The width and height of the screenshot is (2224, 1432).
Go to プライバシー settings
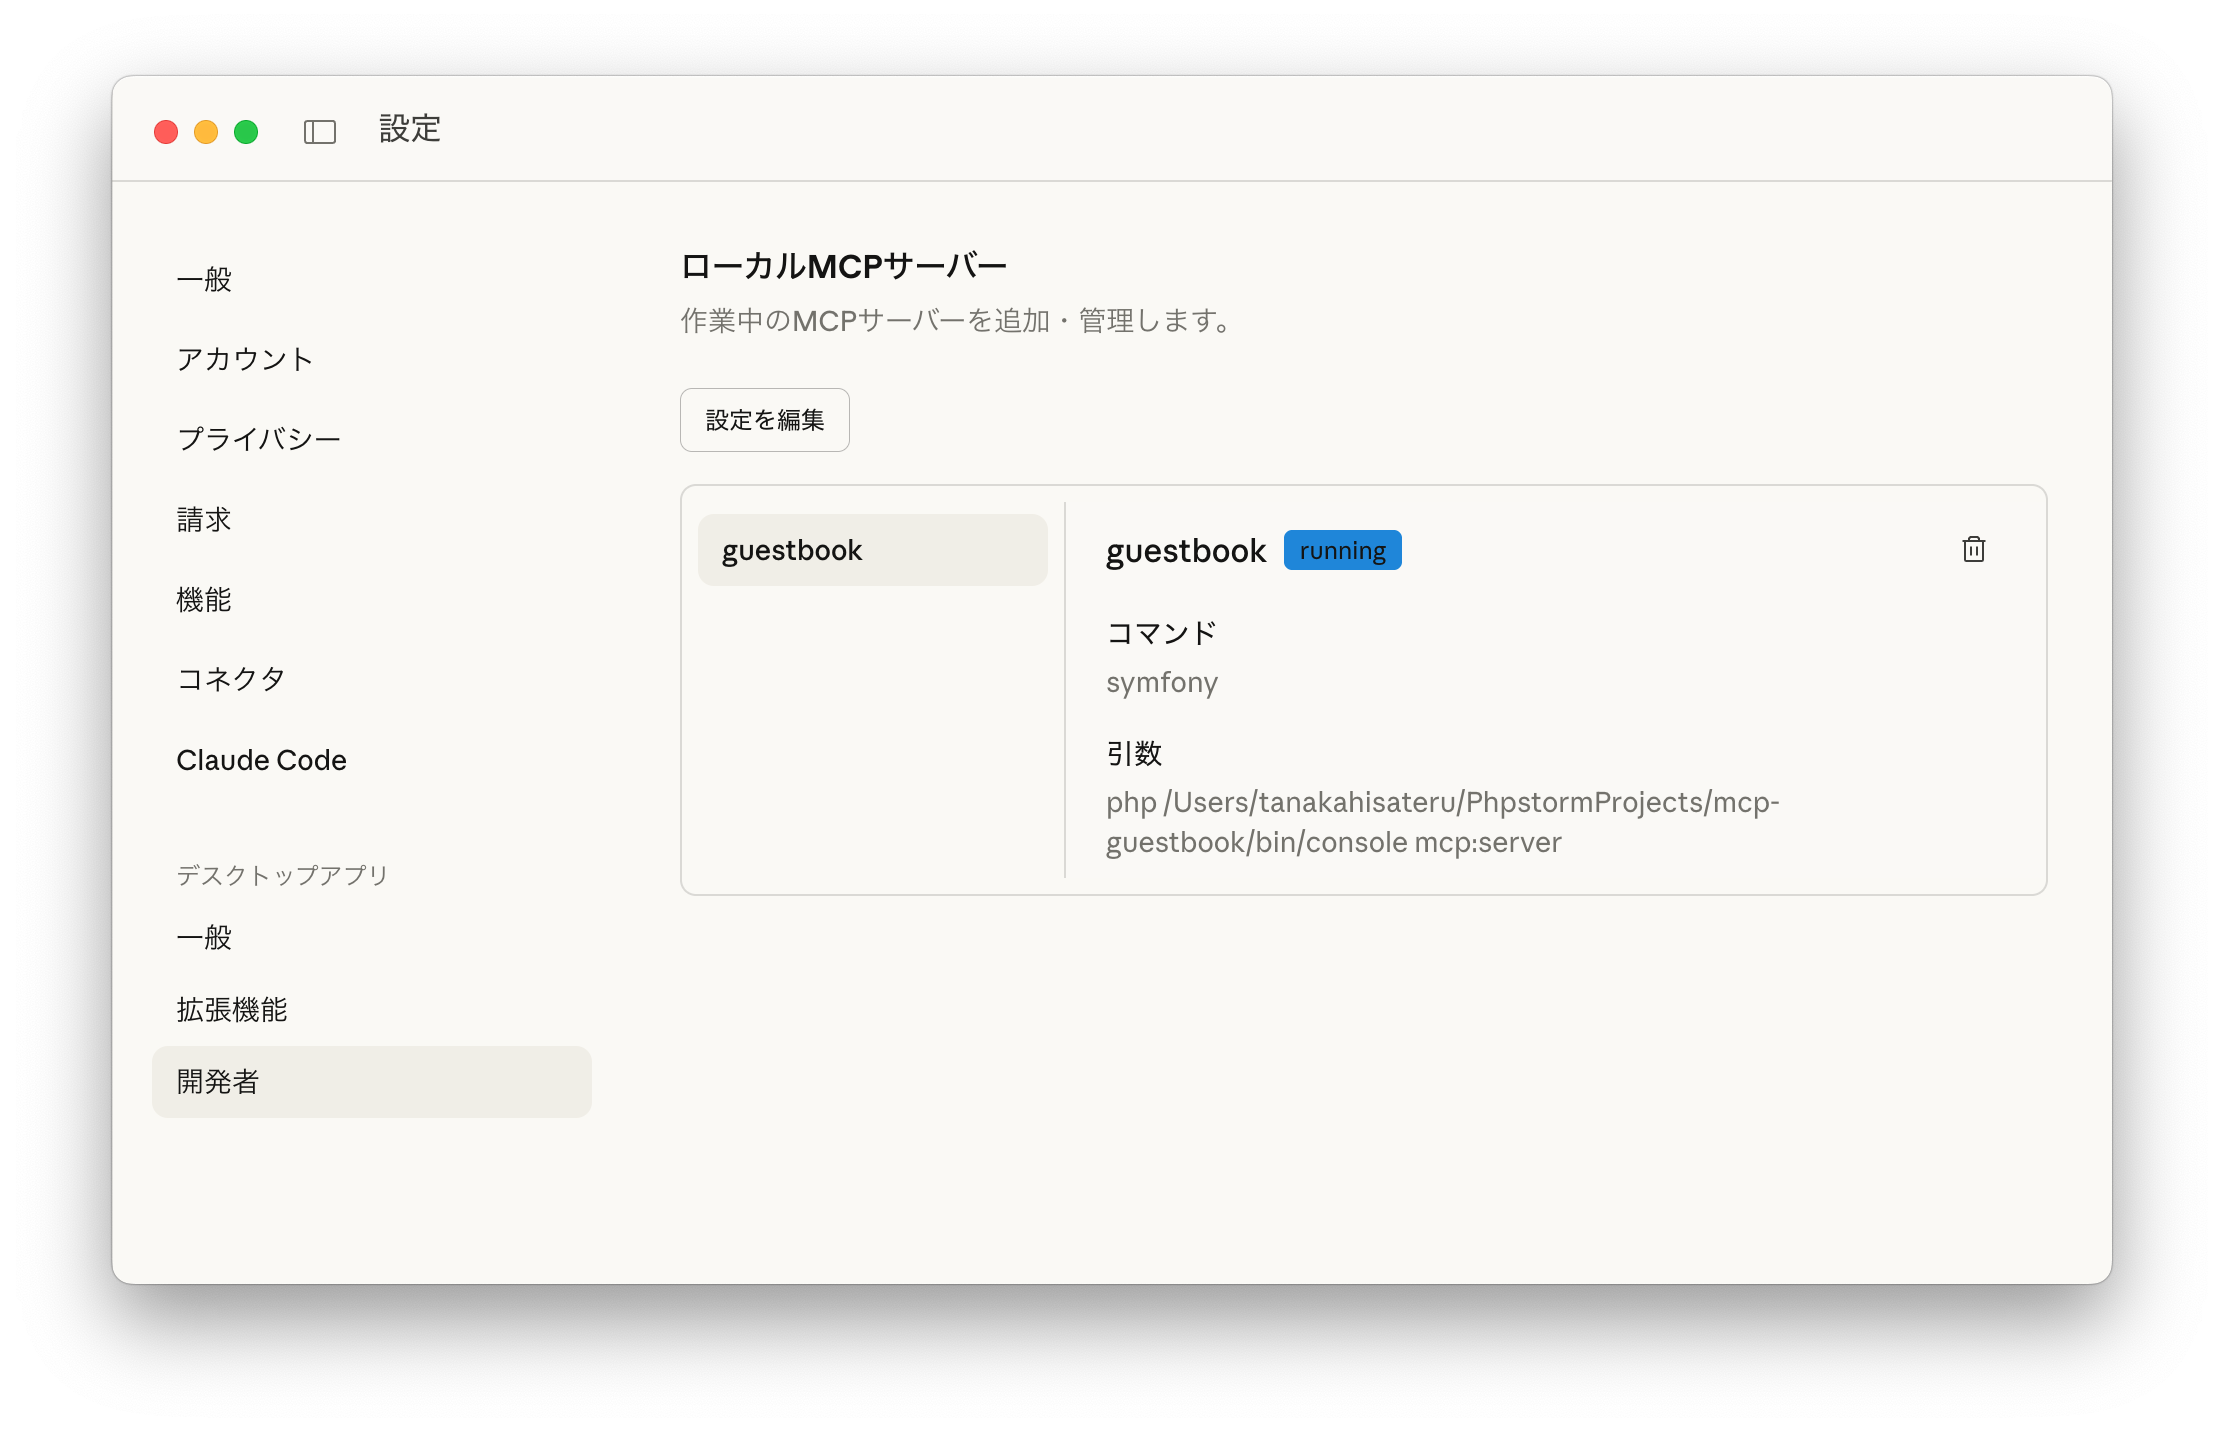(x=259, y=439)
